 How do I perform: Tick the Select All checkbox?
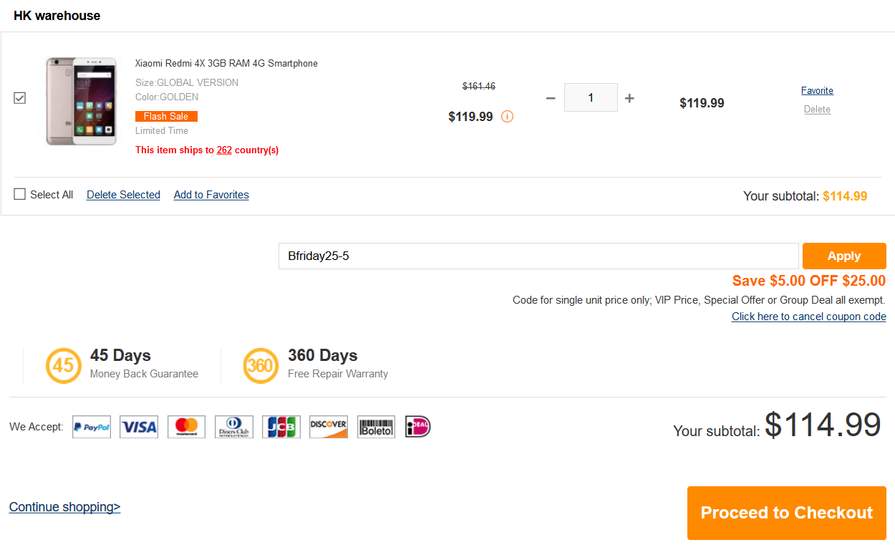pyautogui.click(x=19, y=194)
